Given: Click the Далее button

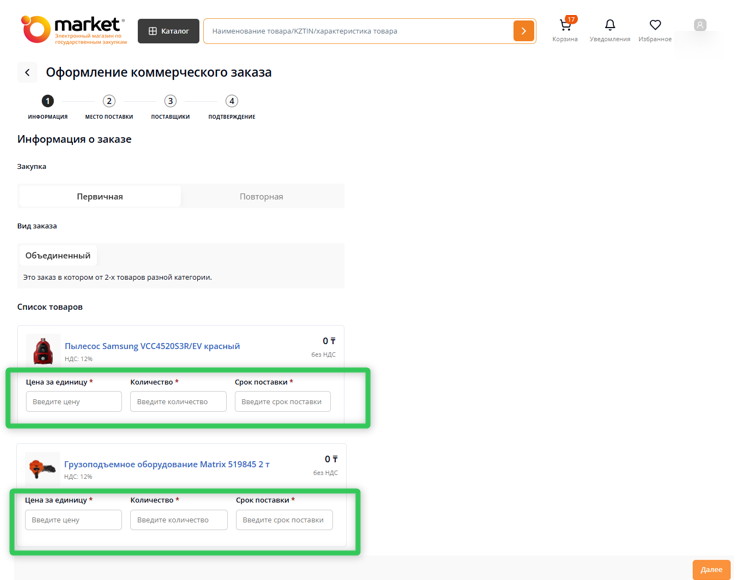Looking at the screenshot, I should pyautogui.click(x=711, y=569).
